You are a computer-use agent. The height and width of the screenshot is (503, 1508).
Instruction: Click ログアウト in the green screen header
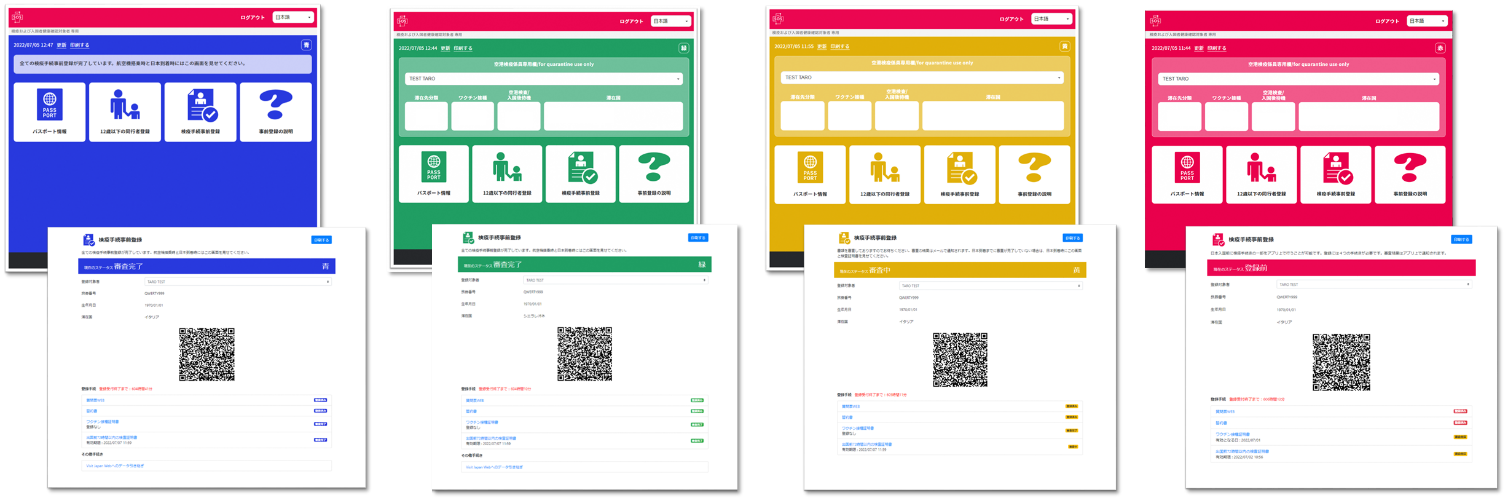[632, 21]
